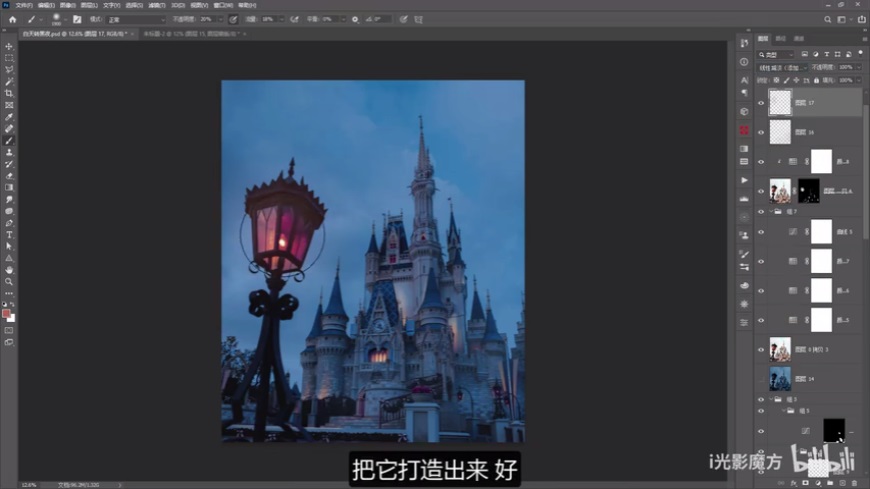Open layer opacity 100% dropdown
The image size is (870, 489).
[x=858, y=67]
